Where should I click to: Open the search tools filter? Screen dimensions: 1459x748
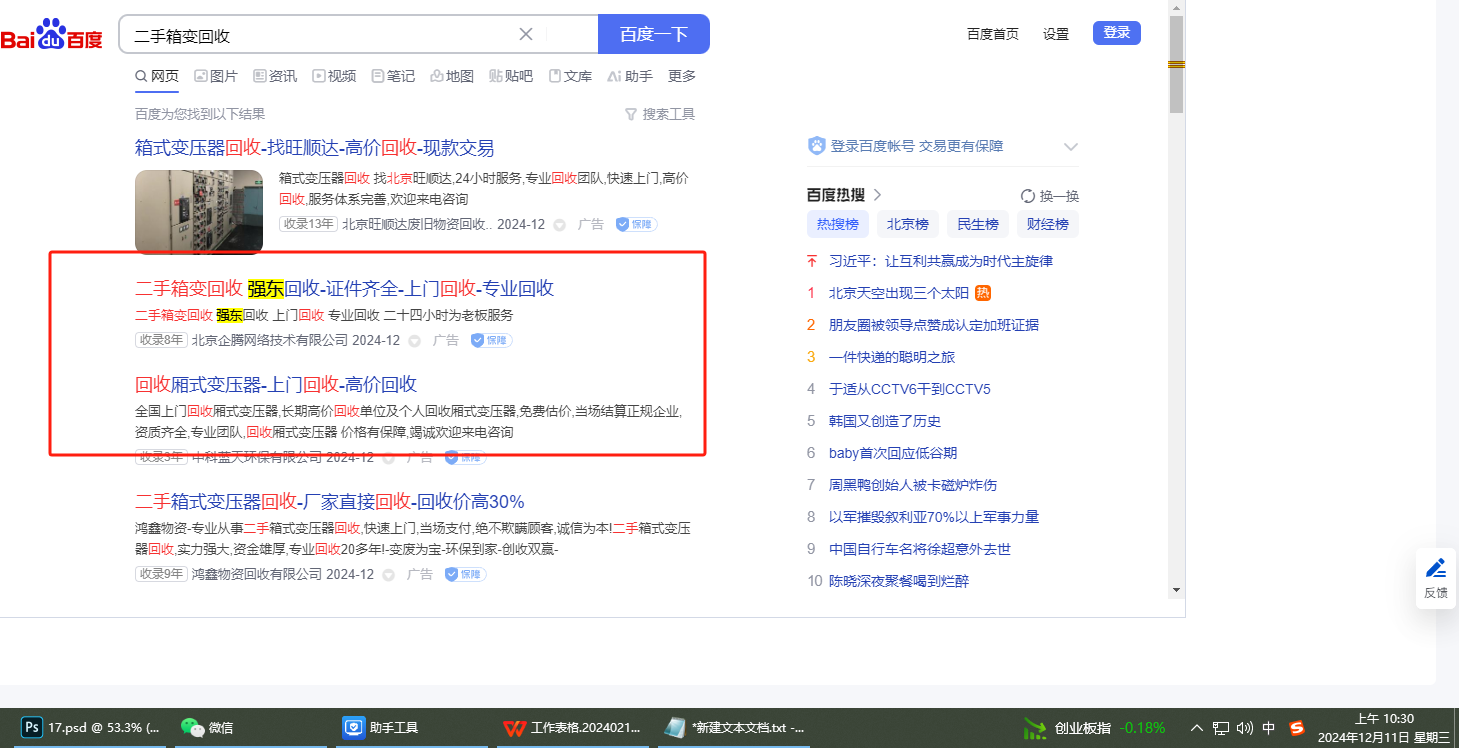coord(659,114)
